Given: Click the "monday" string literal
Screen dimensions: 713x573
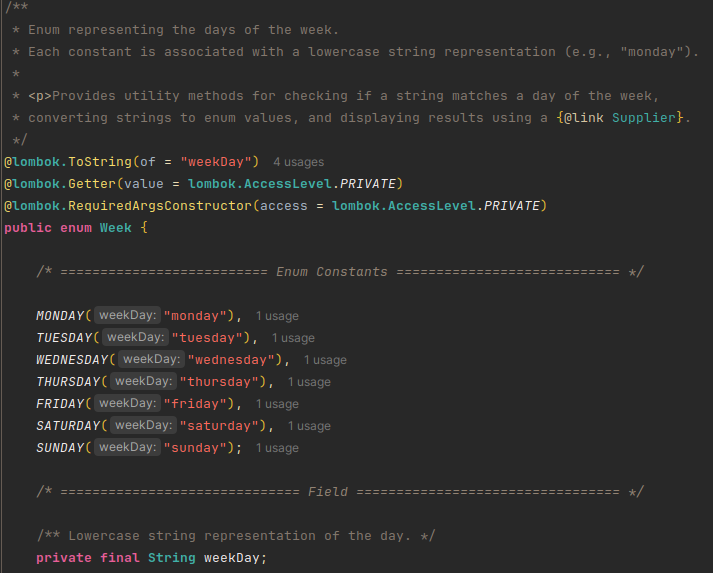Looking at the screenshot, I should click(x=195, y=316).
